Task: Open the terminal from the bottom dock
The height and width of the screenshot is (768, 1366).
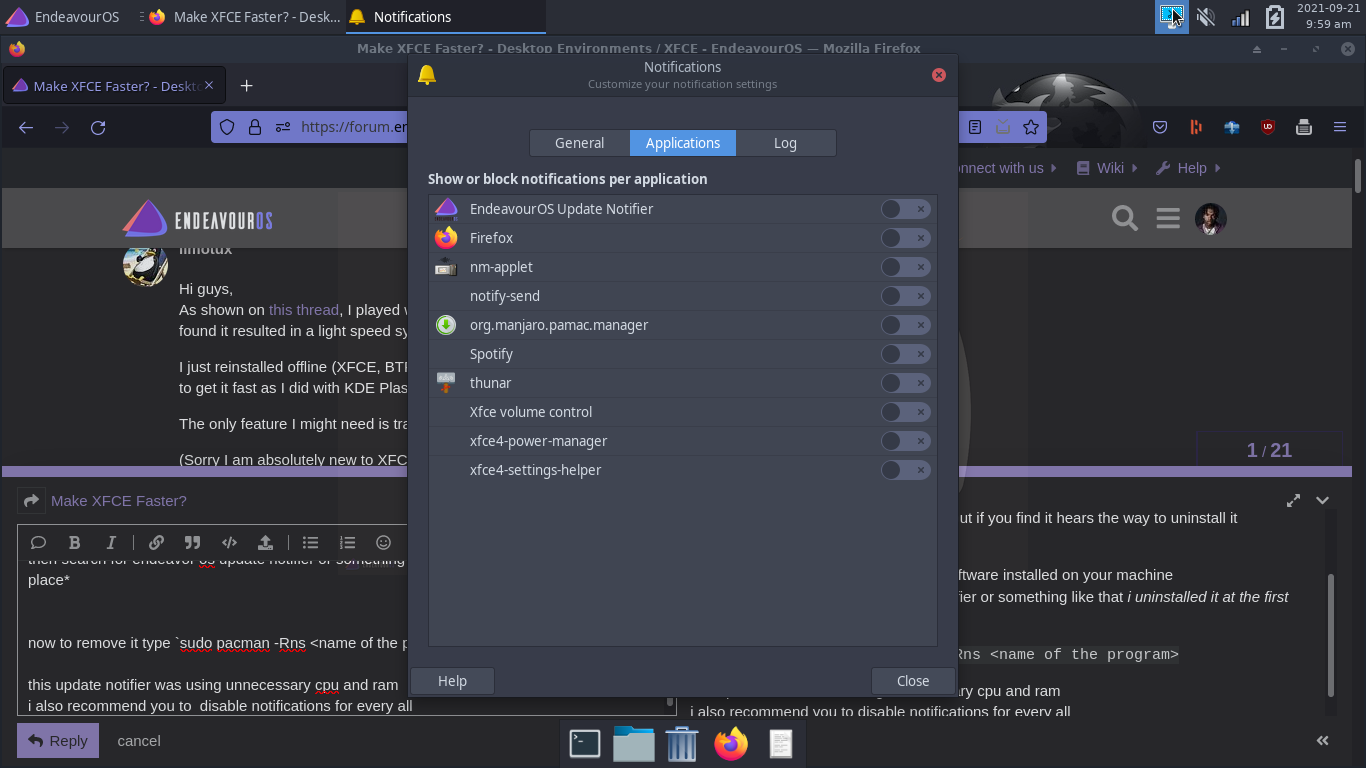Action: [585, 743]
